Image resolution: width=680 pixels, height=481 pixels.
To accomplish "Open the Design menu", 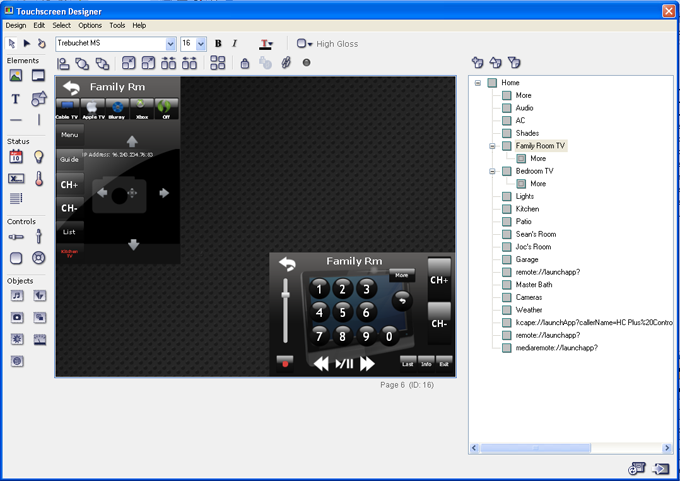I will point(15,25).
